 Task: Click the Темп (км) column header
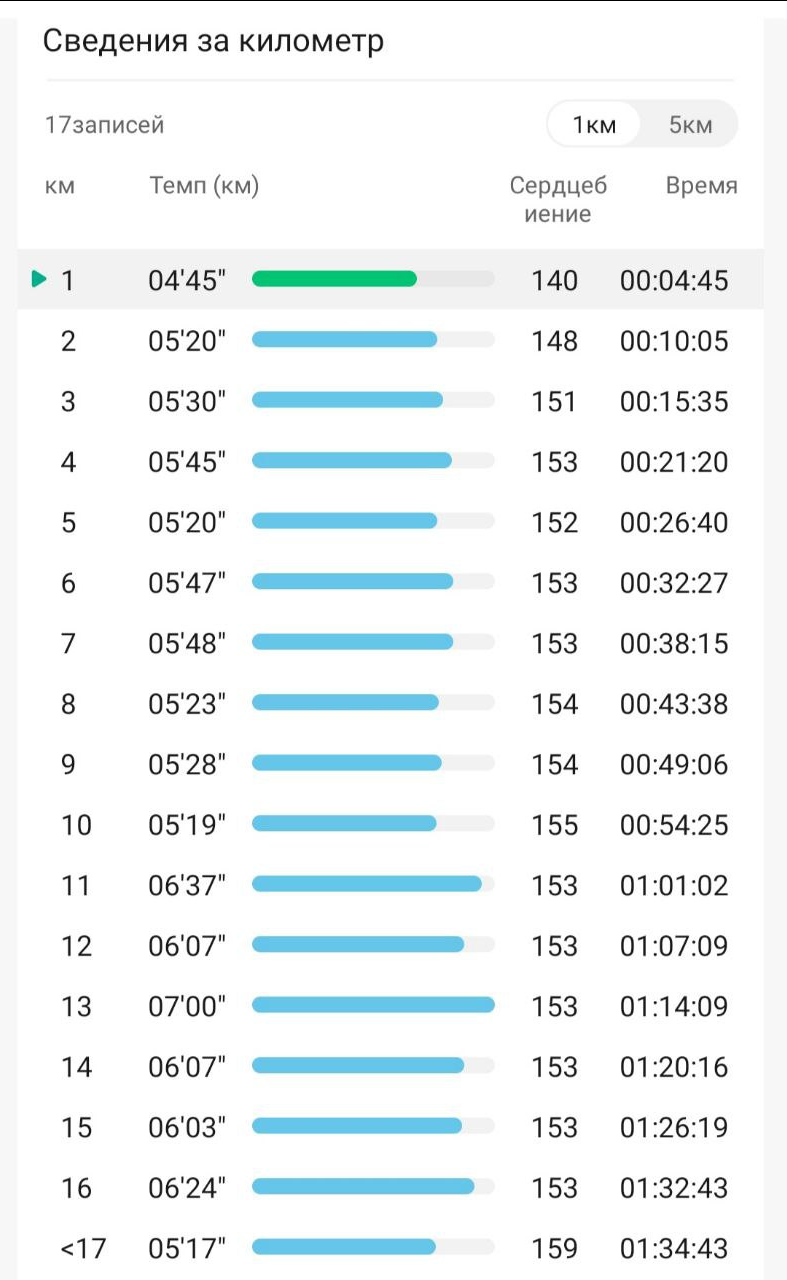point(204,186)
